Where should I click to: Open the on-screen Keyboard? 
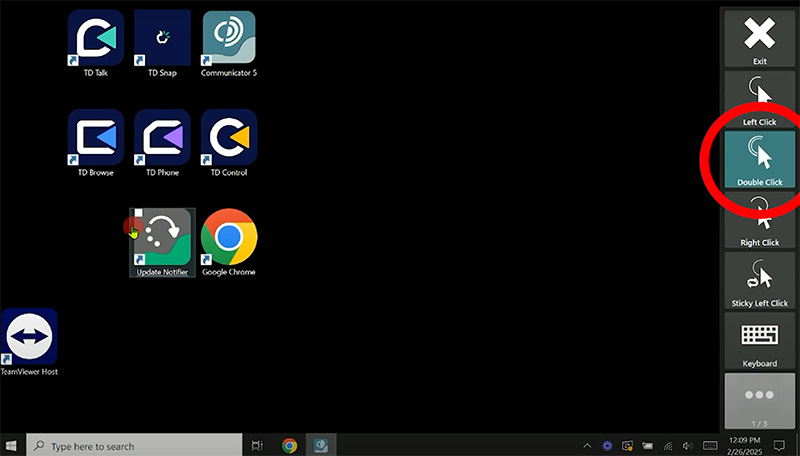(x=760, y=340)
